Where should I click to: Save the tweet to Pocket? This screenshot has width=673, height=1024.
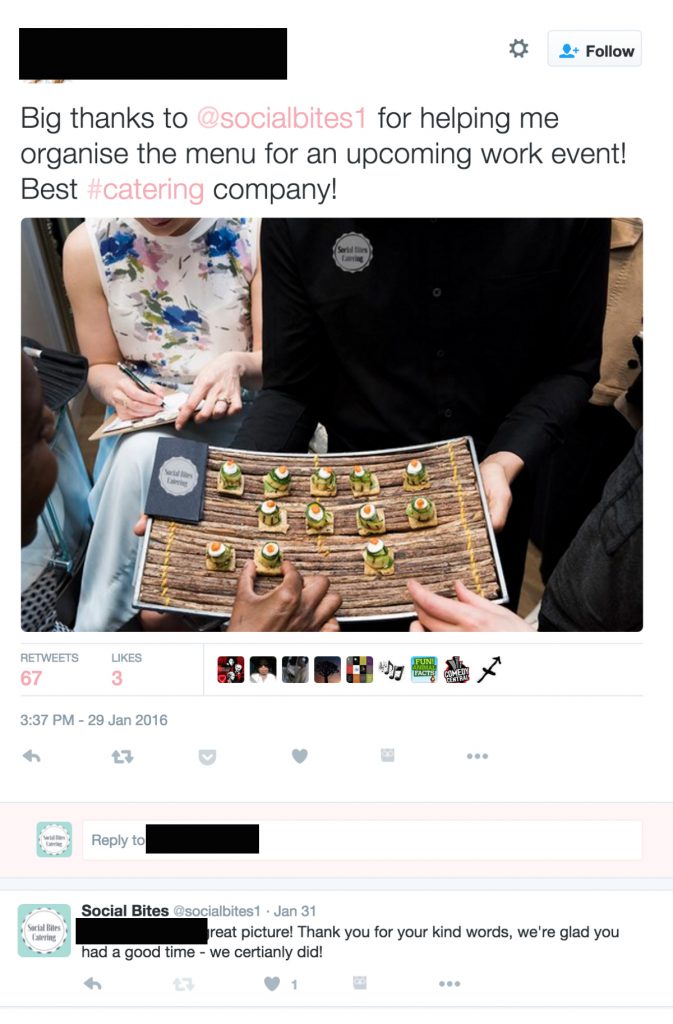(x=207, y=757)
